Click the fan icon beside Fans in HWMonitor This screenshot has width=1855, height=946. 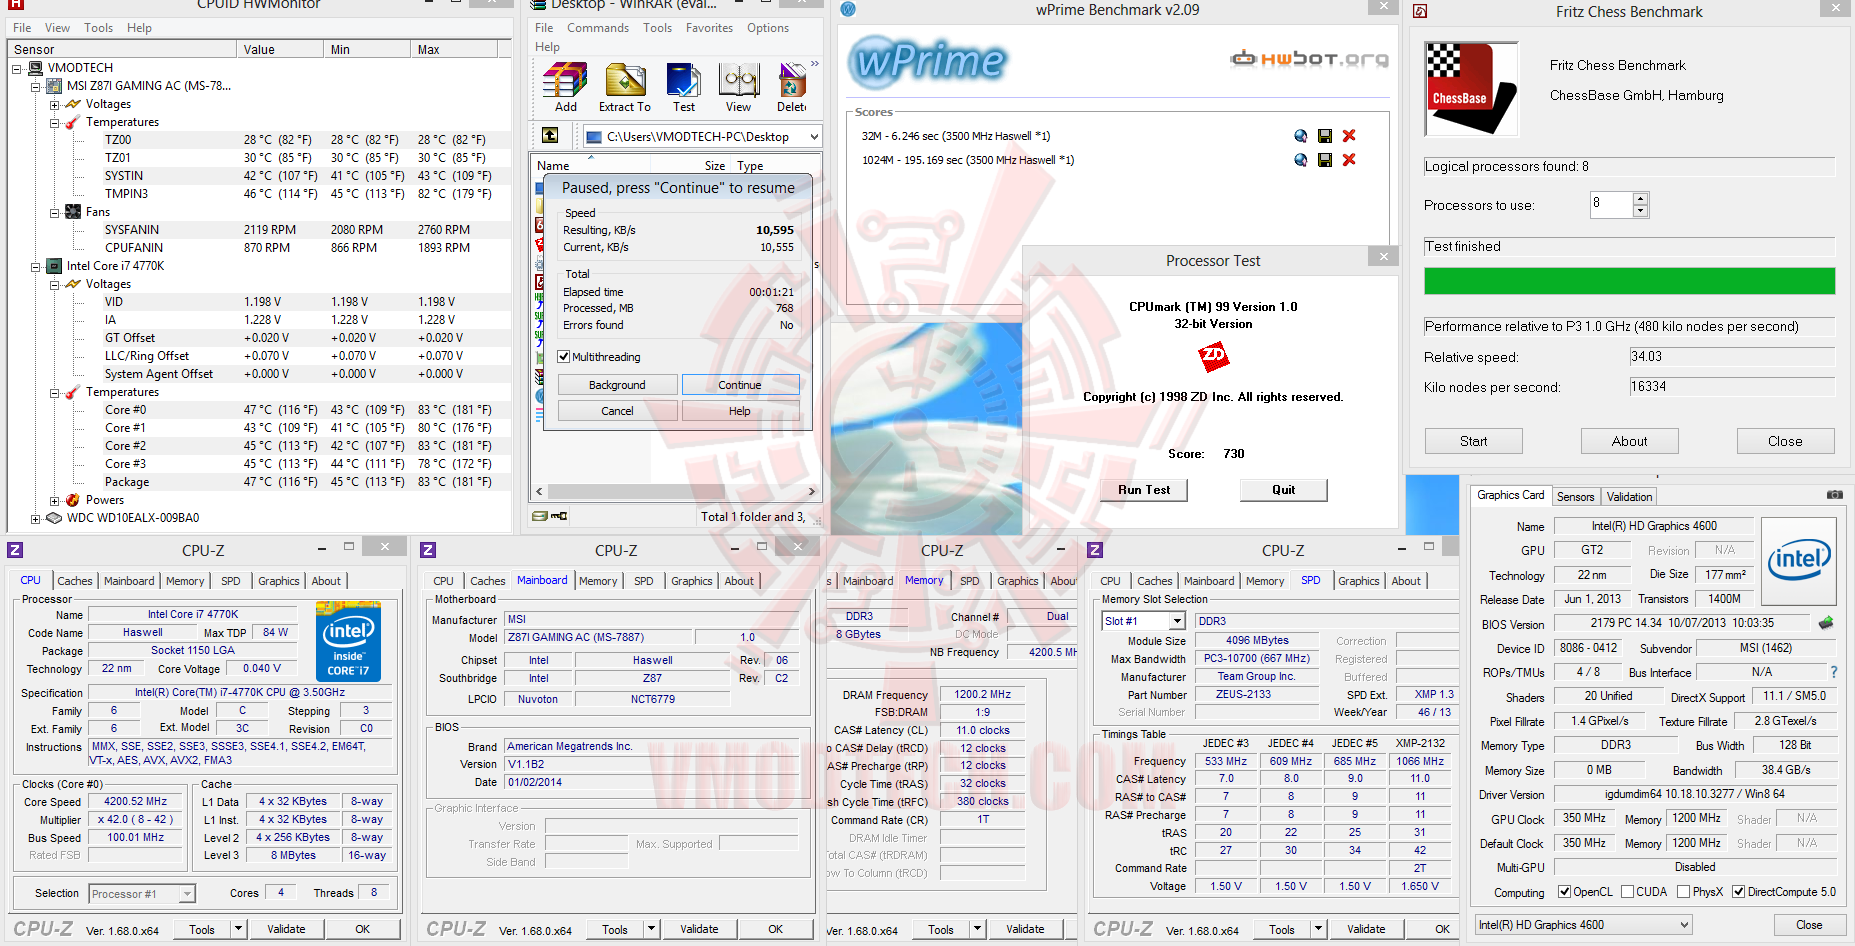(73, 212)
